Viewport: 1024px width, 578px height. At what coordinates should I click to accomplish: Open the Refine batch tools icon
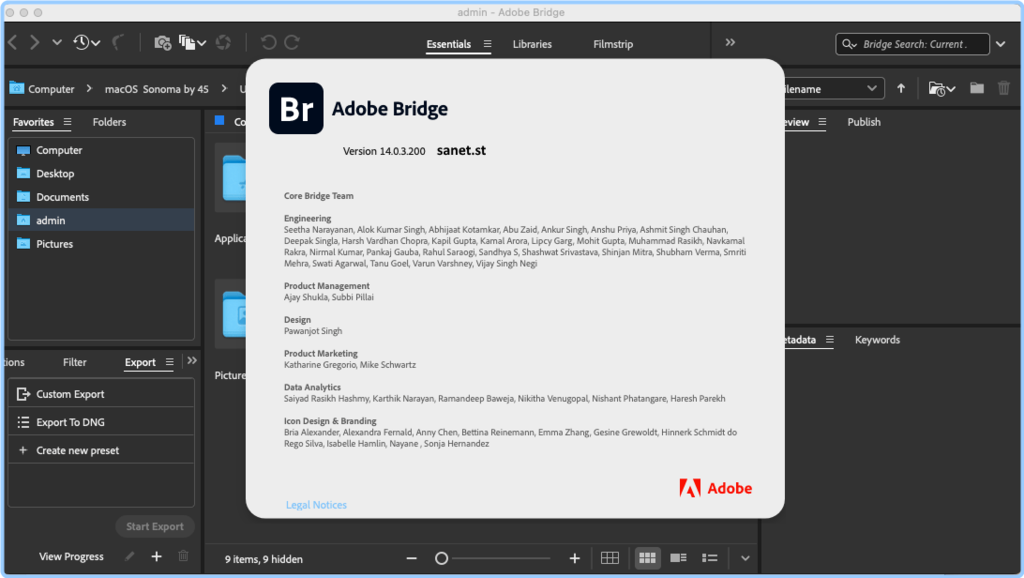click(x=192, y=42)
